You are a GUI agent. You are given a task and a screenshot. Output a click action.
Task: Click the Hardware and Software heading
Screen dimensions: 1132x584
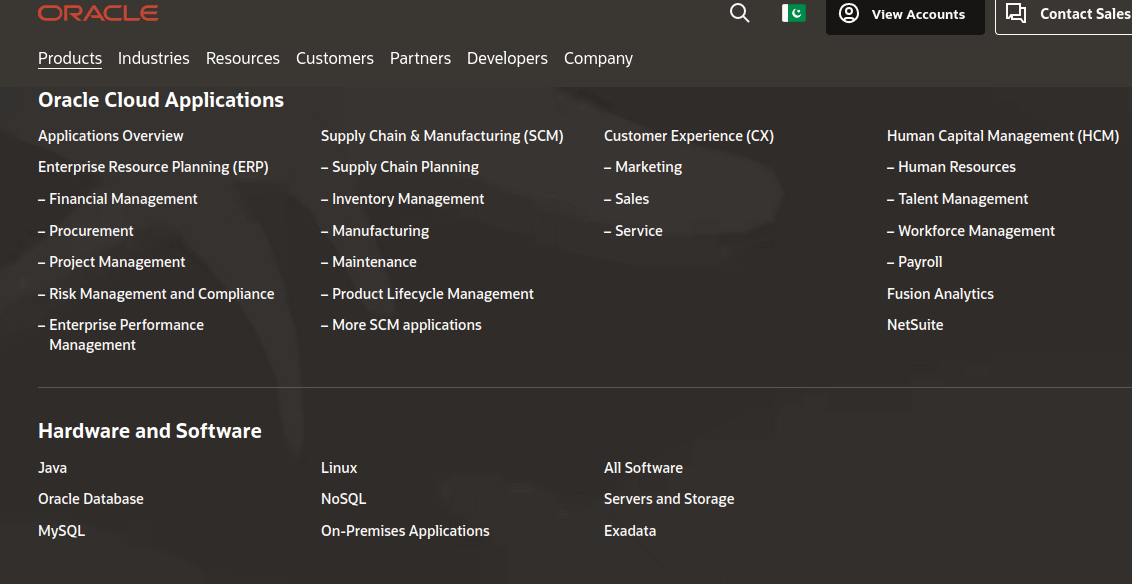point(149,431)
